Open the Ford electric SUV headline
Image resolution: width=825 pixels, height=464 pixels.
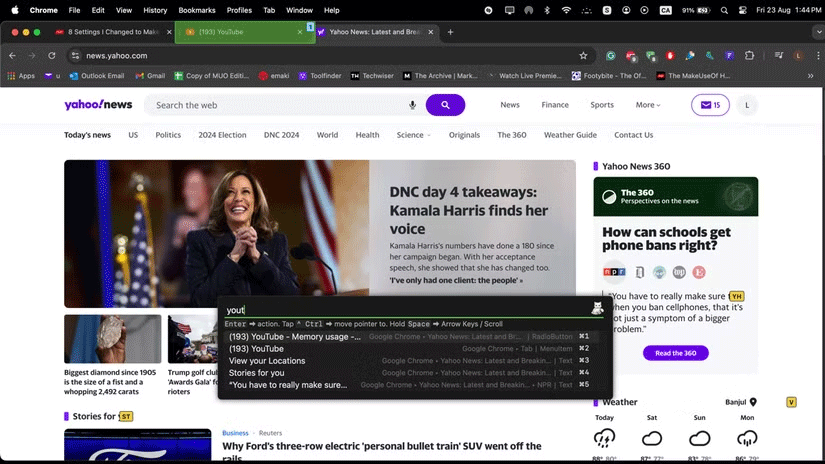click(x=381, y=451)
